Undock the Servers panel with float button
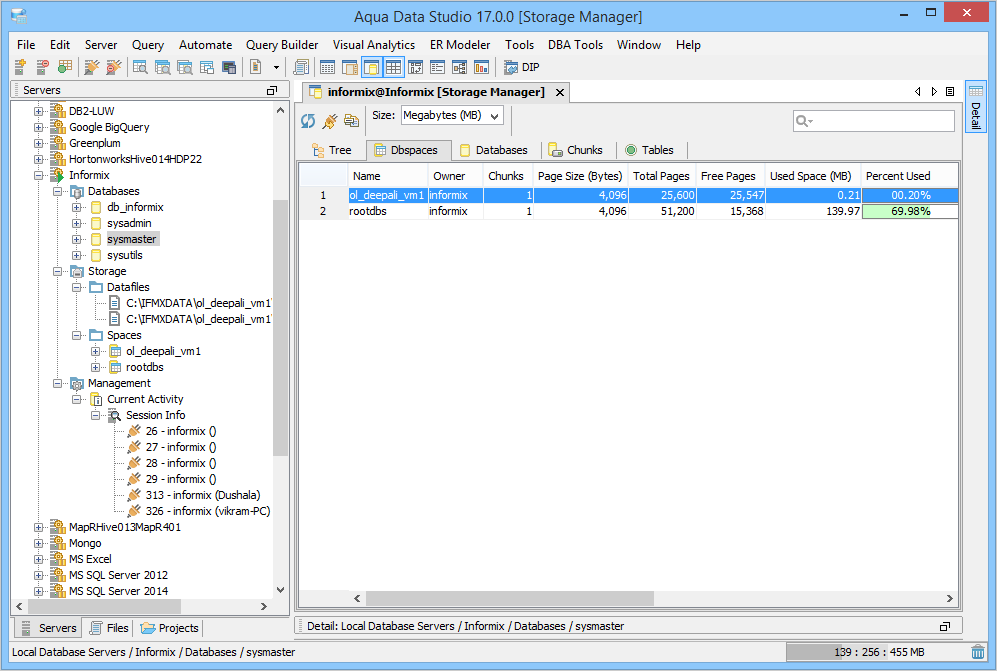Image resolution: width=997 pixels, height=671 pixels. click(272, 90)
